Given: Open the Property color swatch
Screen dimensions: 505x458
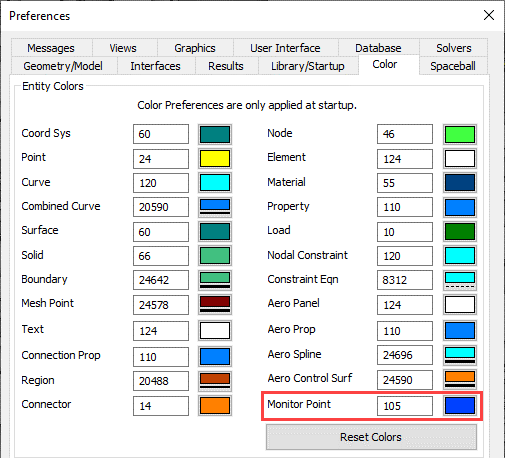Looking at the screenshot, I should click(x=460, y=207).
